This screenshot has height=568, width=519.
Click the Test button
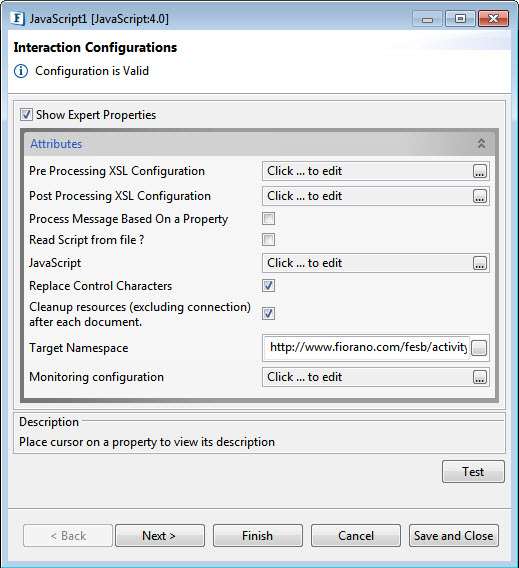(x=473, y=472)
